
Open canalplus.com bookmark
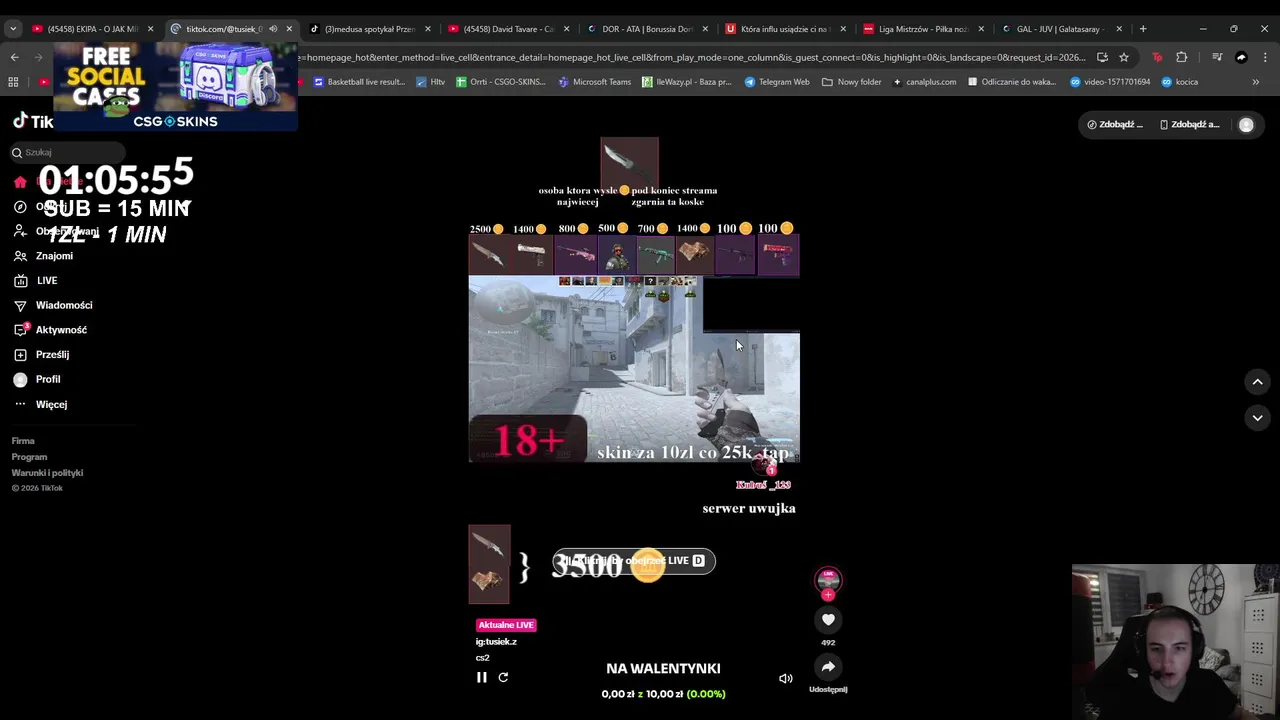[924, 82]
